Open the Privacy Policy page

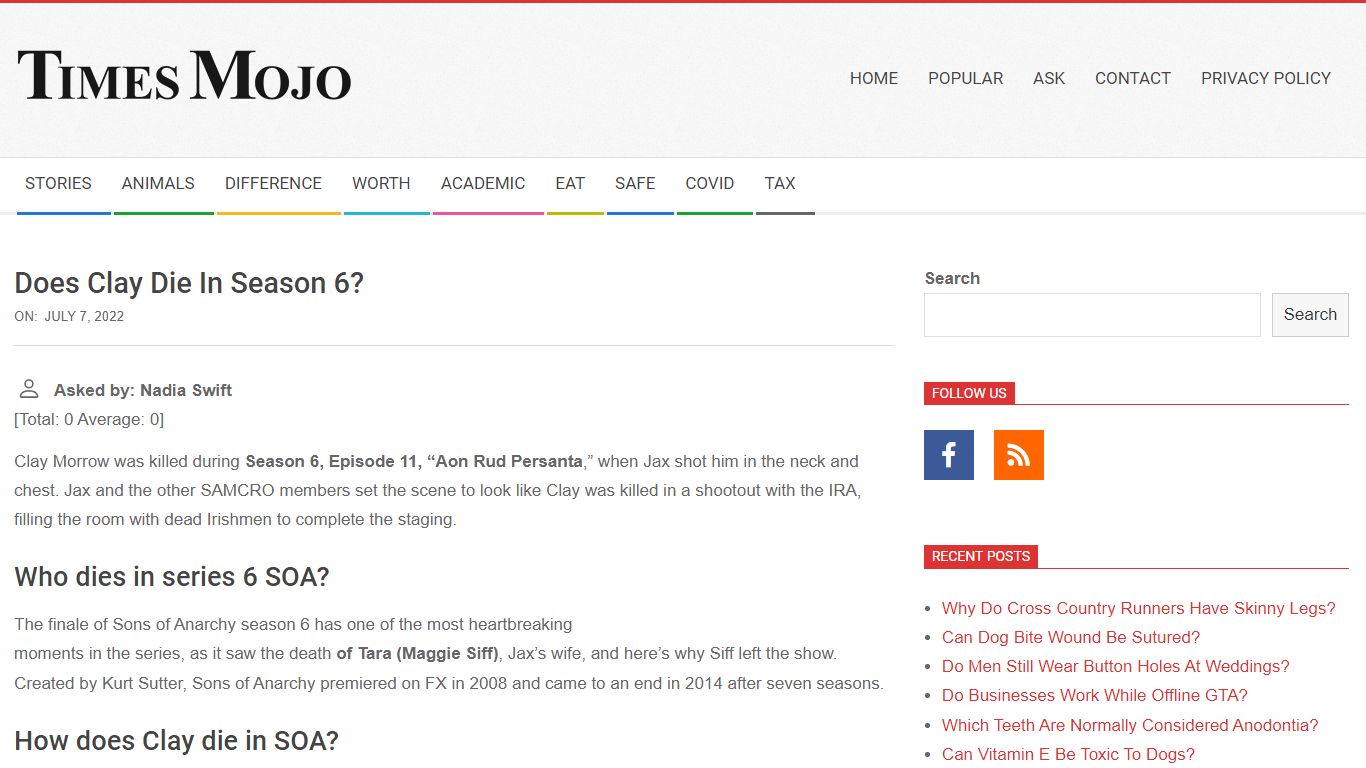[x=1266, y=78]
